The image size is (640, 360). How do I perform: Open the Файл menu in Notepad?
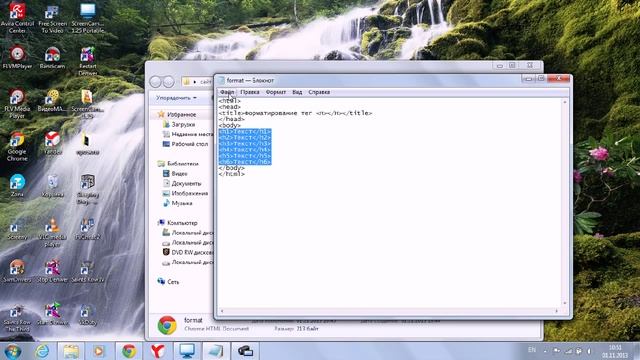(x=227, y=92)
